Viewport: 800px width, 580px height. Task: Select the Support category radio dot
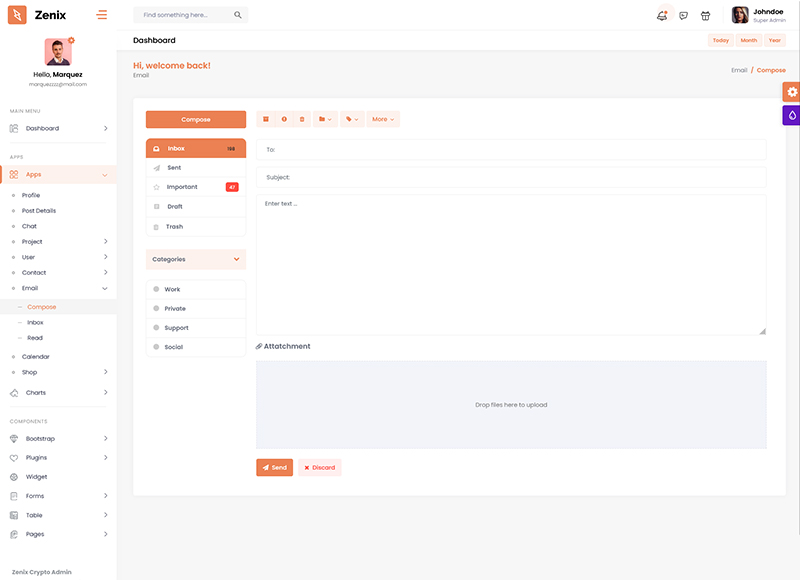[x=156, y=328]
